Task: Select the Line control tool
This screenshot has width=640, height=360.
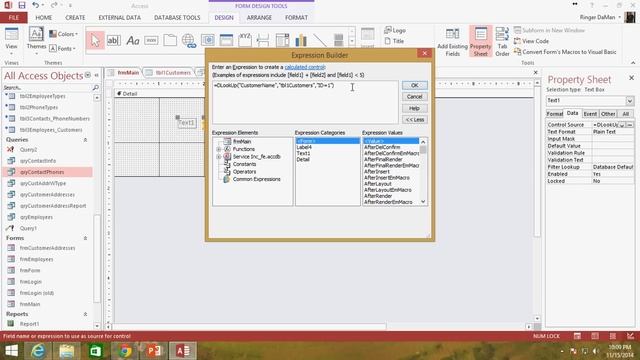Action: click(320, 40)
